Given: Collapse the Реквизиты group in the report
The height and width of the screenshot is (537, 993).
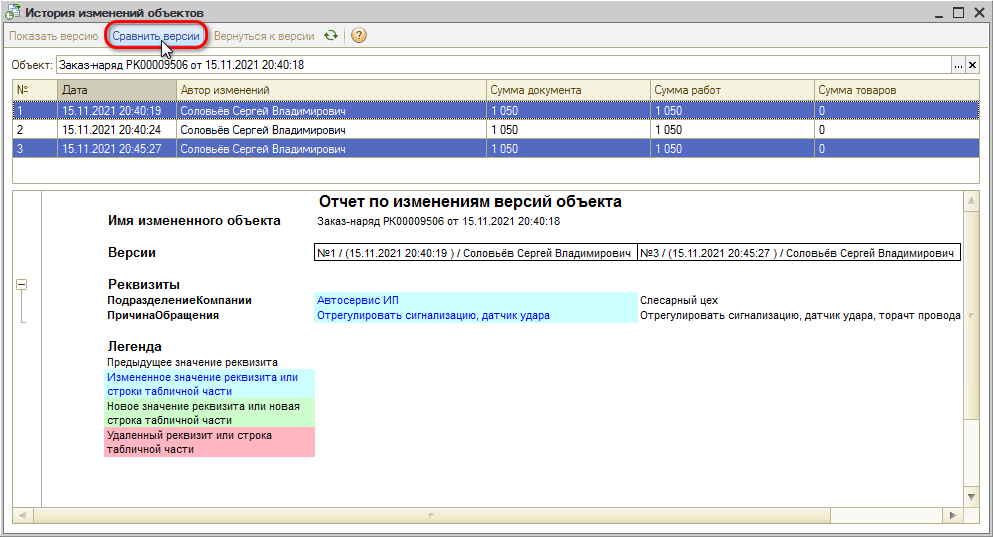Looking at the screenshot, I should point(22,285).
